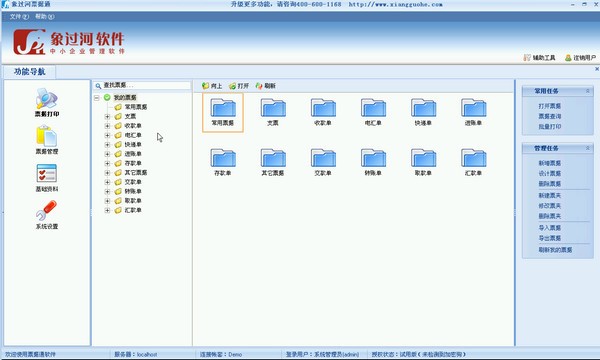
Task: Collapse the 管理任务 panel chevron
Action: tap(588, 148)
